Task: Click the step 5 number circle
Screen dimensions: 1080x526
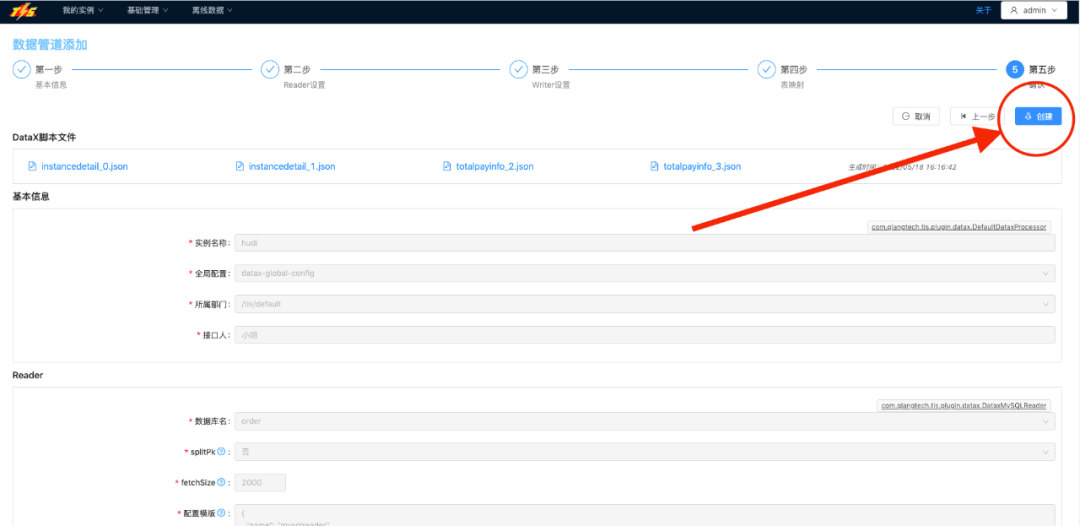Action: [1015, 70]
